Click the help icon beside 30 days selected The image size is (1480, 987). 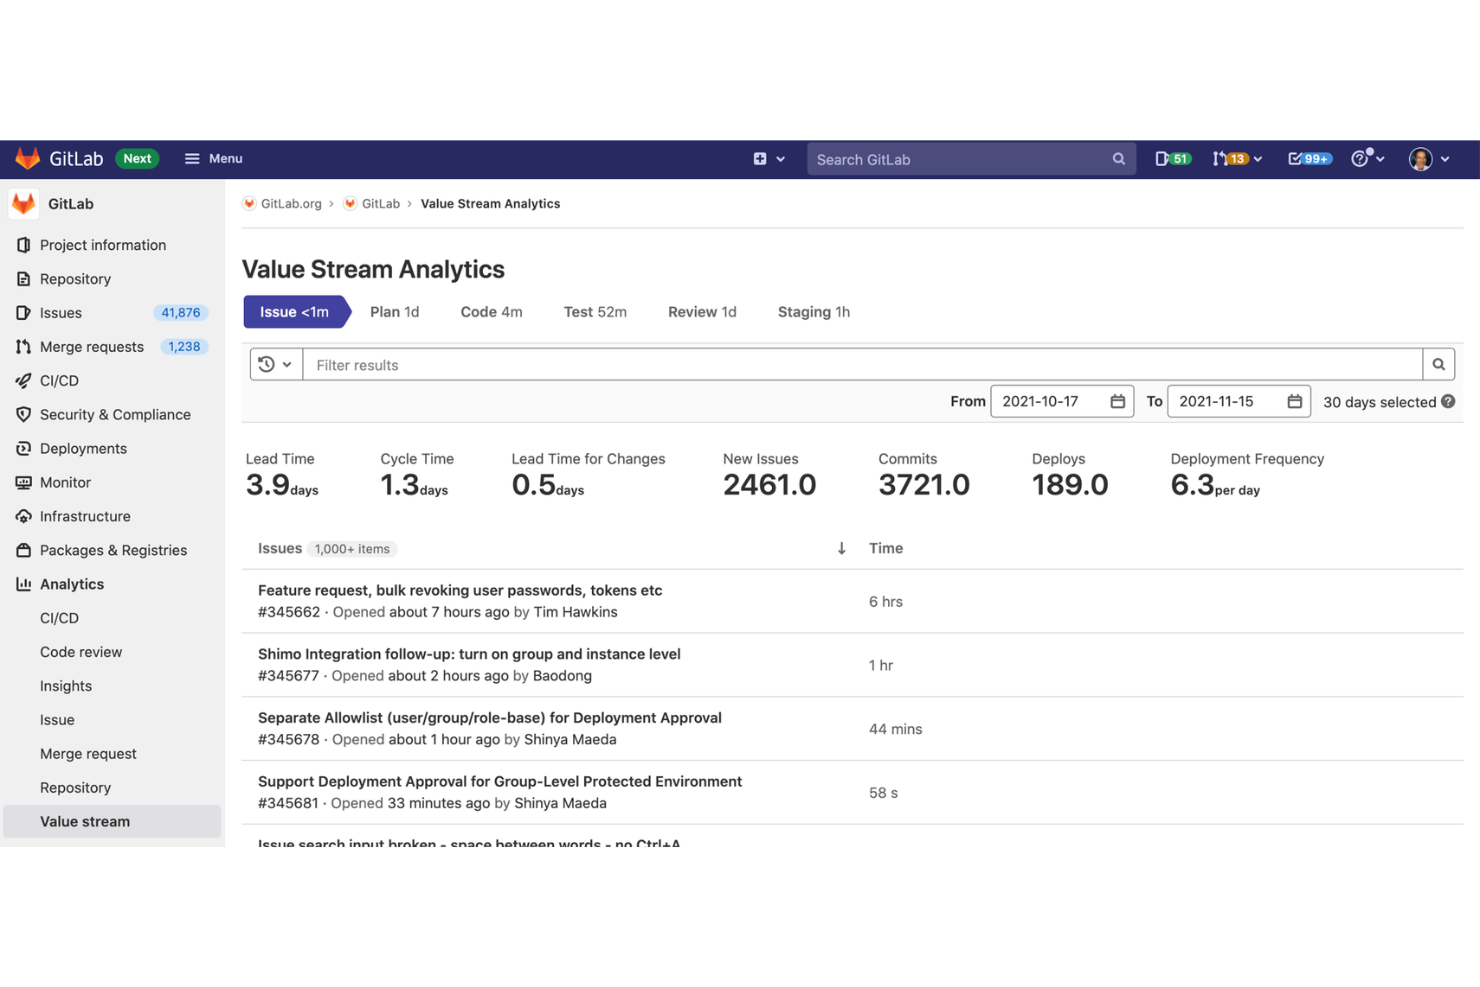(1448, 401)
